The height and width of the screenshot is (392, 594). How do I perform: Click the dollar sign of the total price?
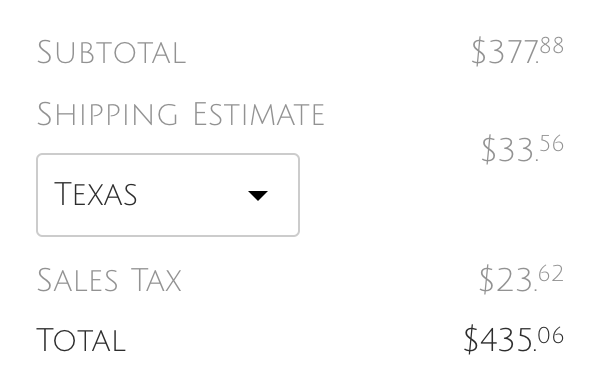(x=471, y=339)
